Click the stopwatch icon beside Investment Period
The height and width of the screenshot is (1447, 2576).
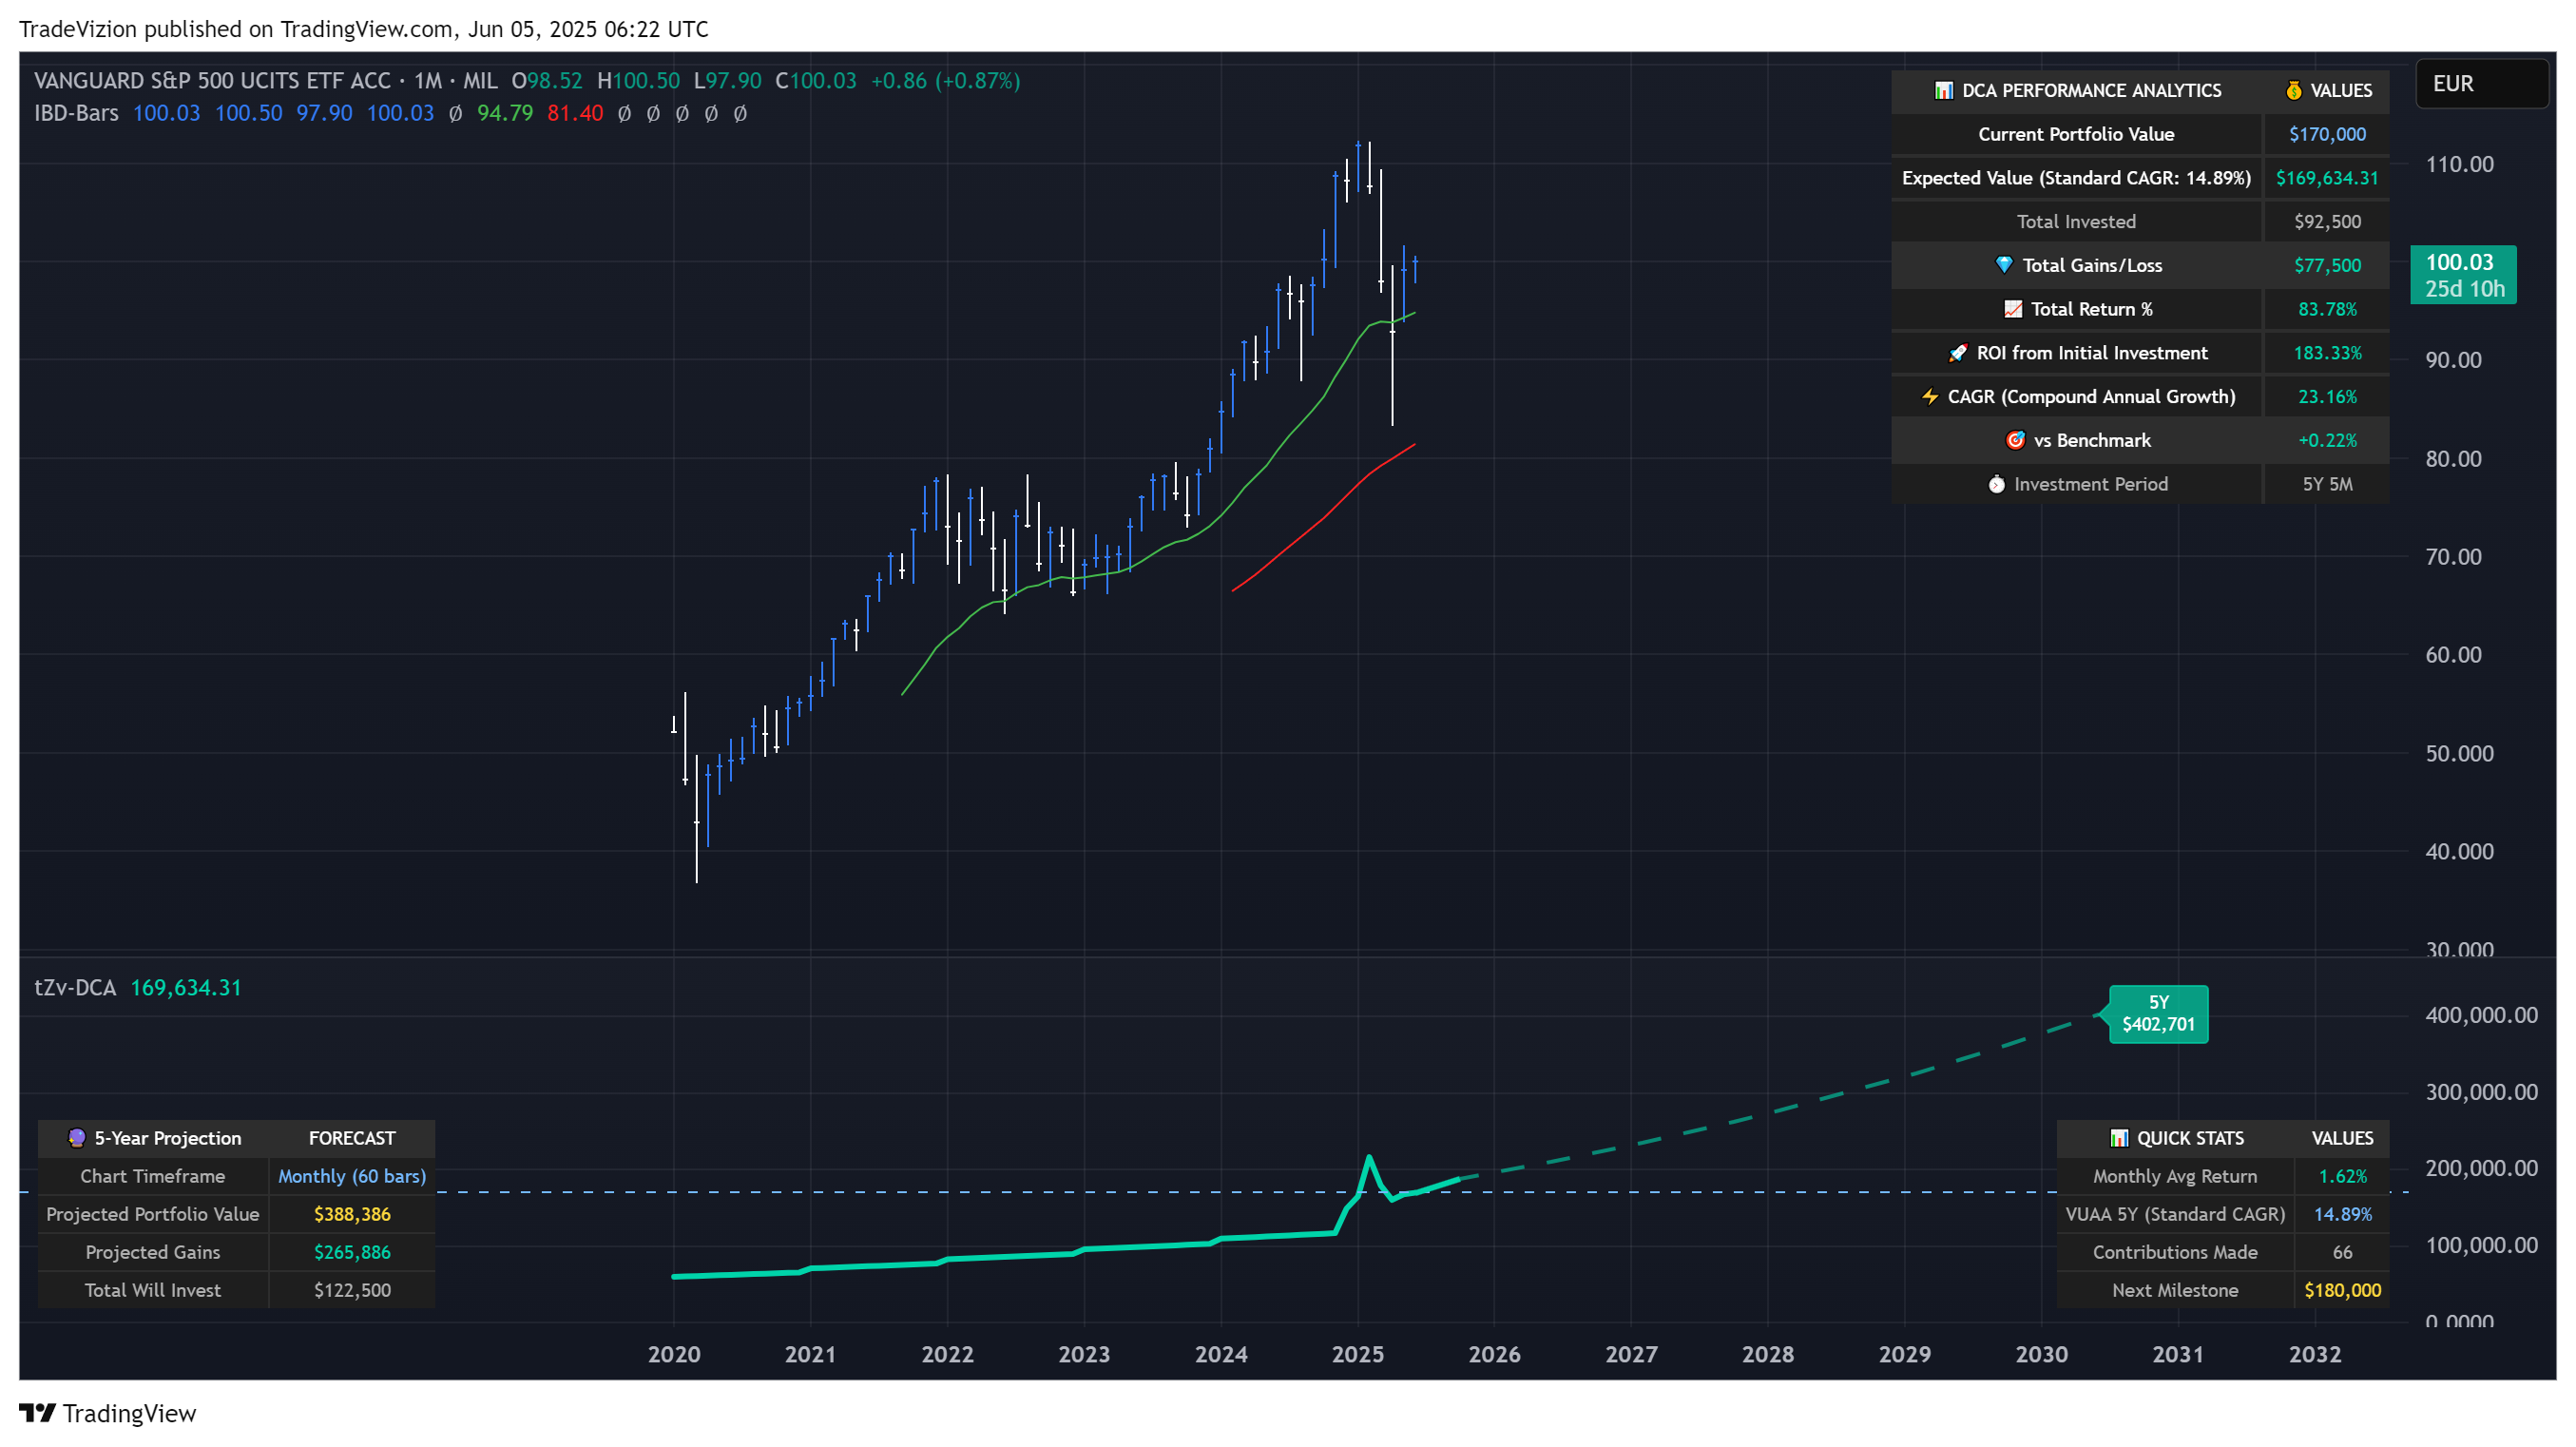(x=1996, y=484)
